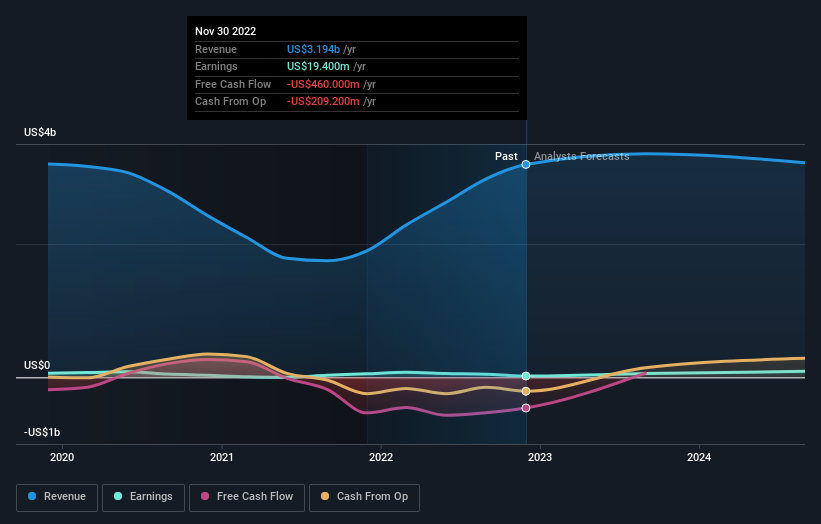Toggle the Cash From Op legend series
821x524 pixels.
coord(364,497)
